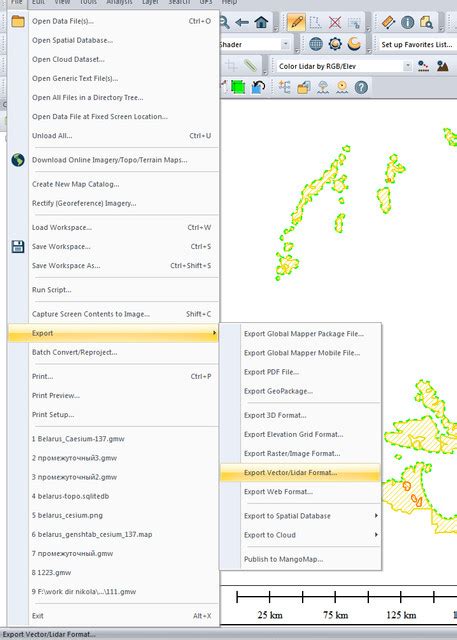This screenshot has width=457, height=640.
Task: Choose Batch Convert/Reproject
Action: click(113, 352)
